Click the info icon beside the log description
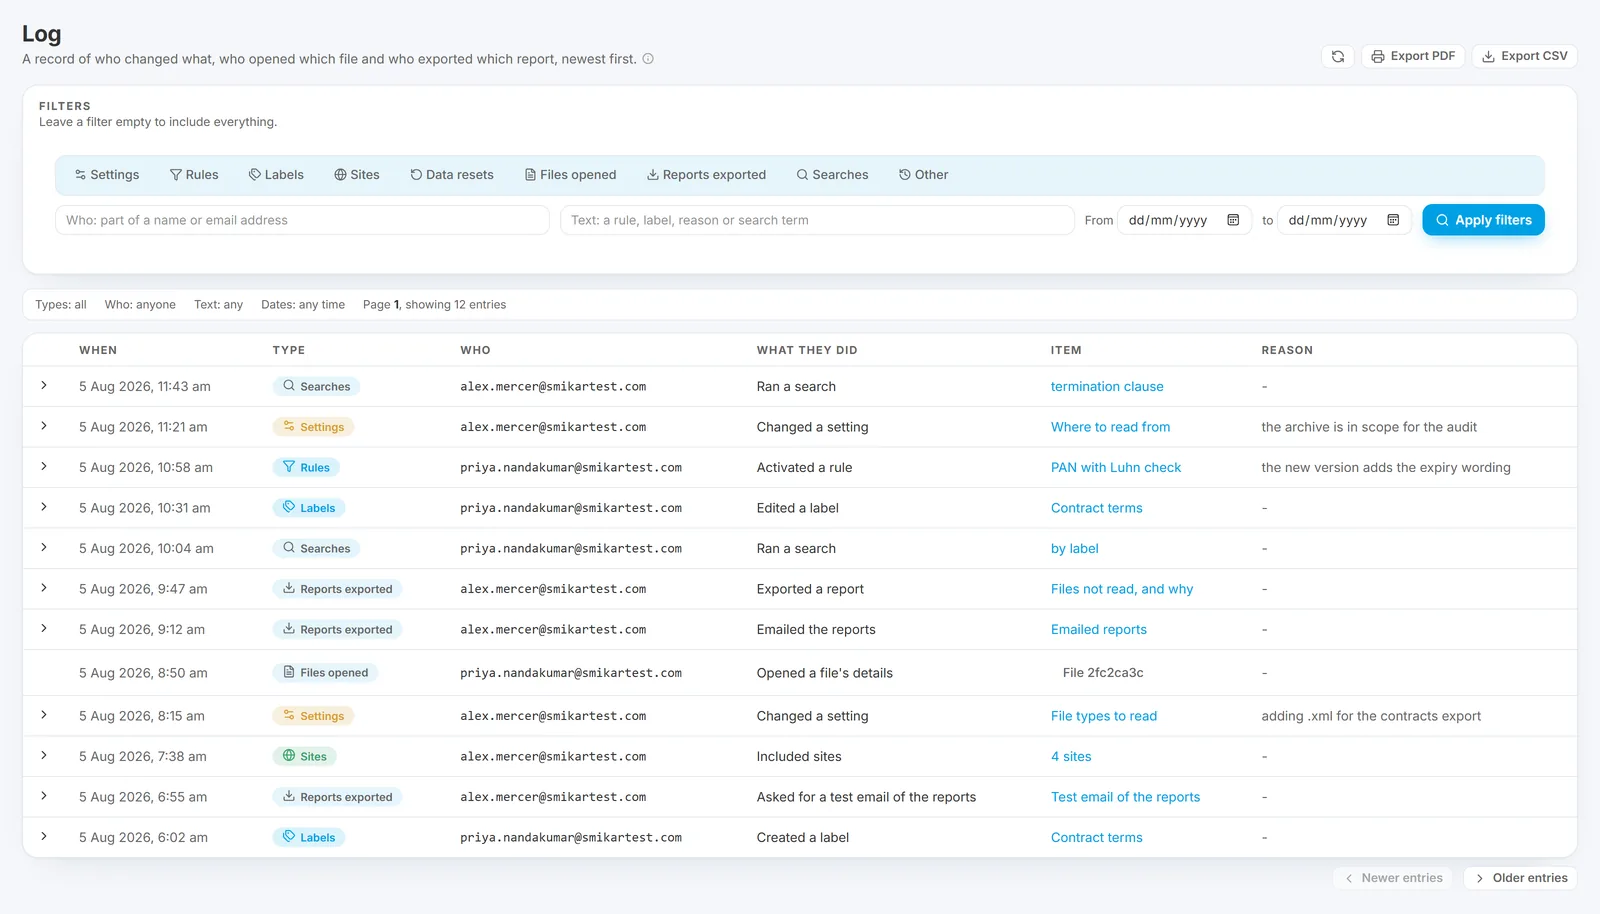 coord(648,59)
